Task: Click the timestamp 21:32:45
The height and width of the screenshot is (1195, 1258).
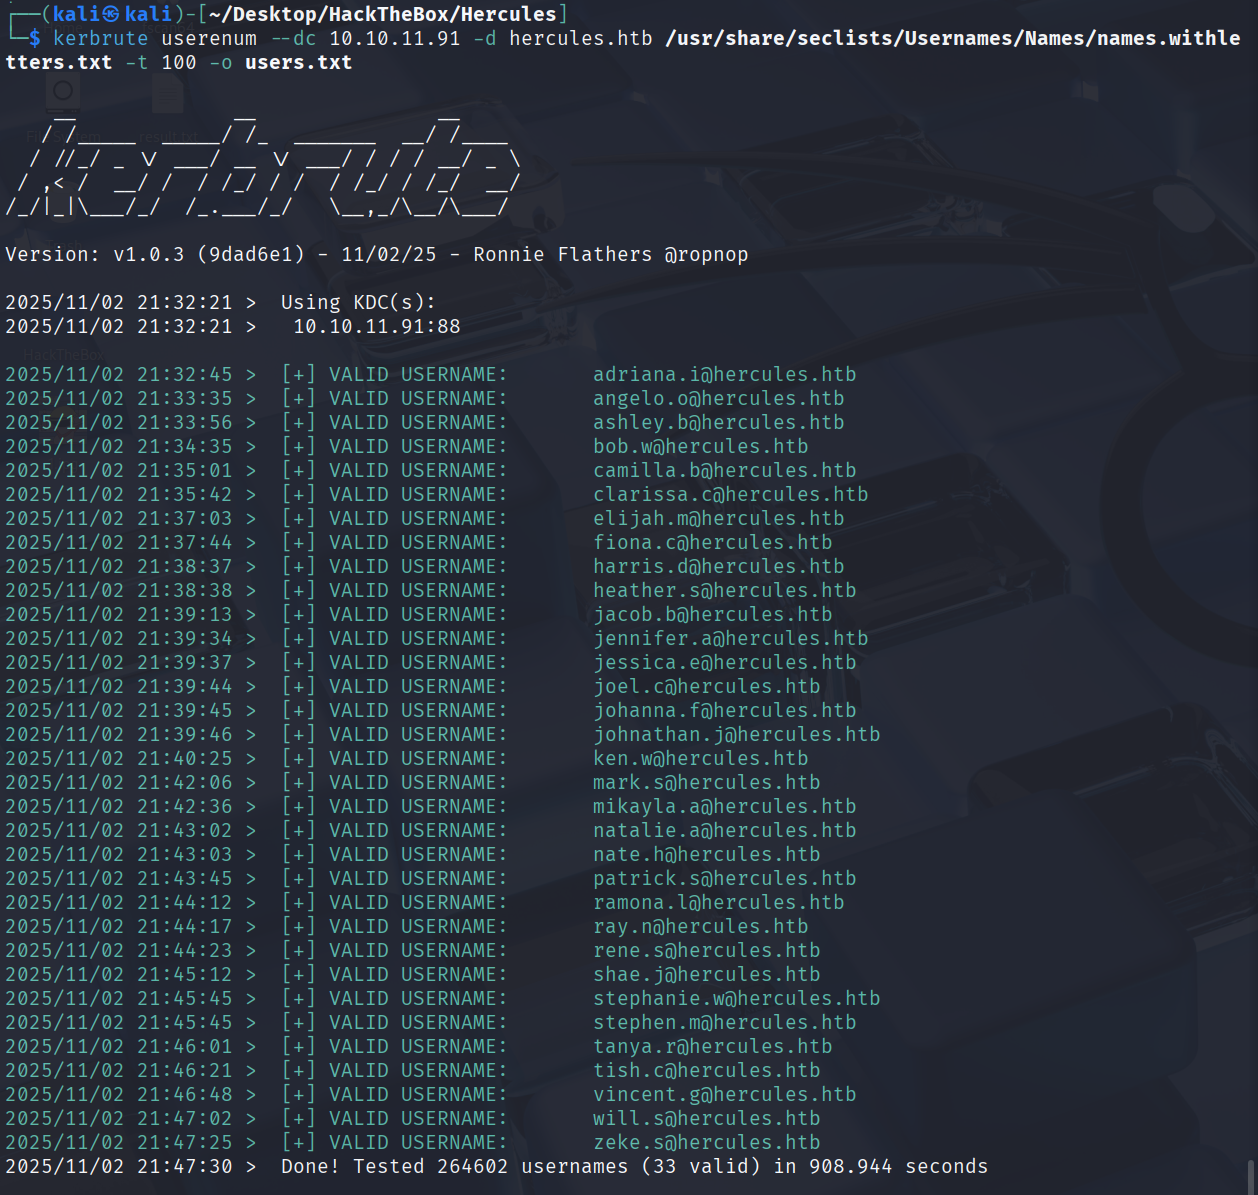Action: pos(184,375)
